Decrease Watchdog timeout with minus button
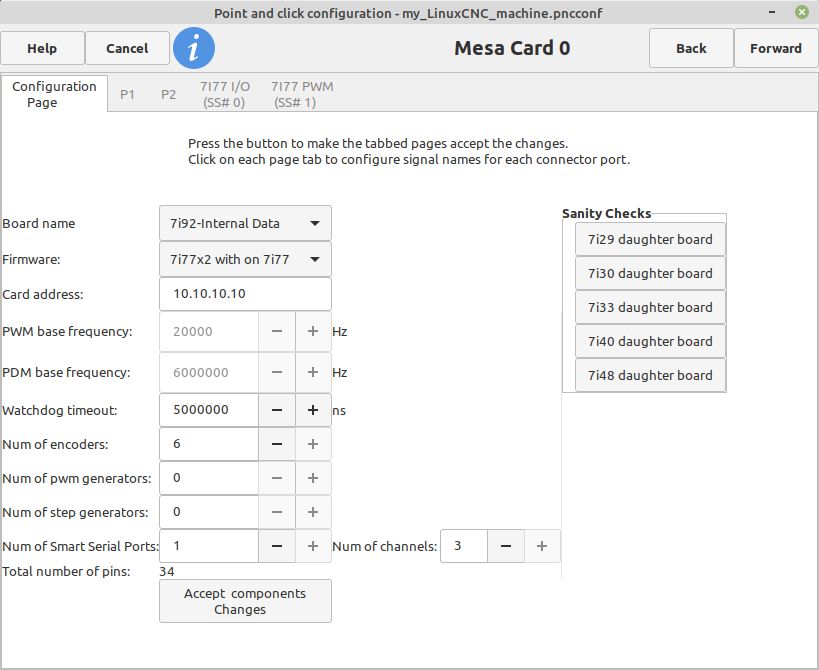The height and width of the screenshot is (670, 819). pos(277,410)
